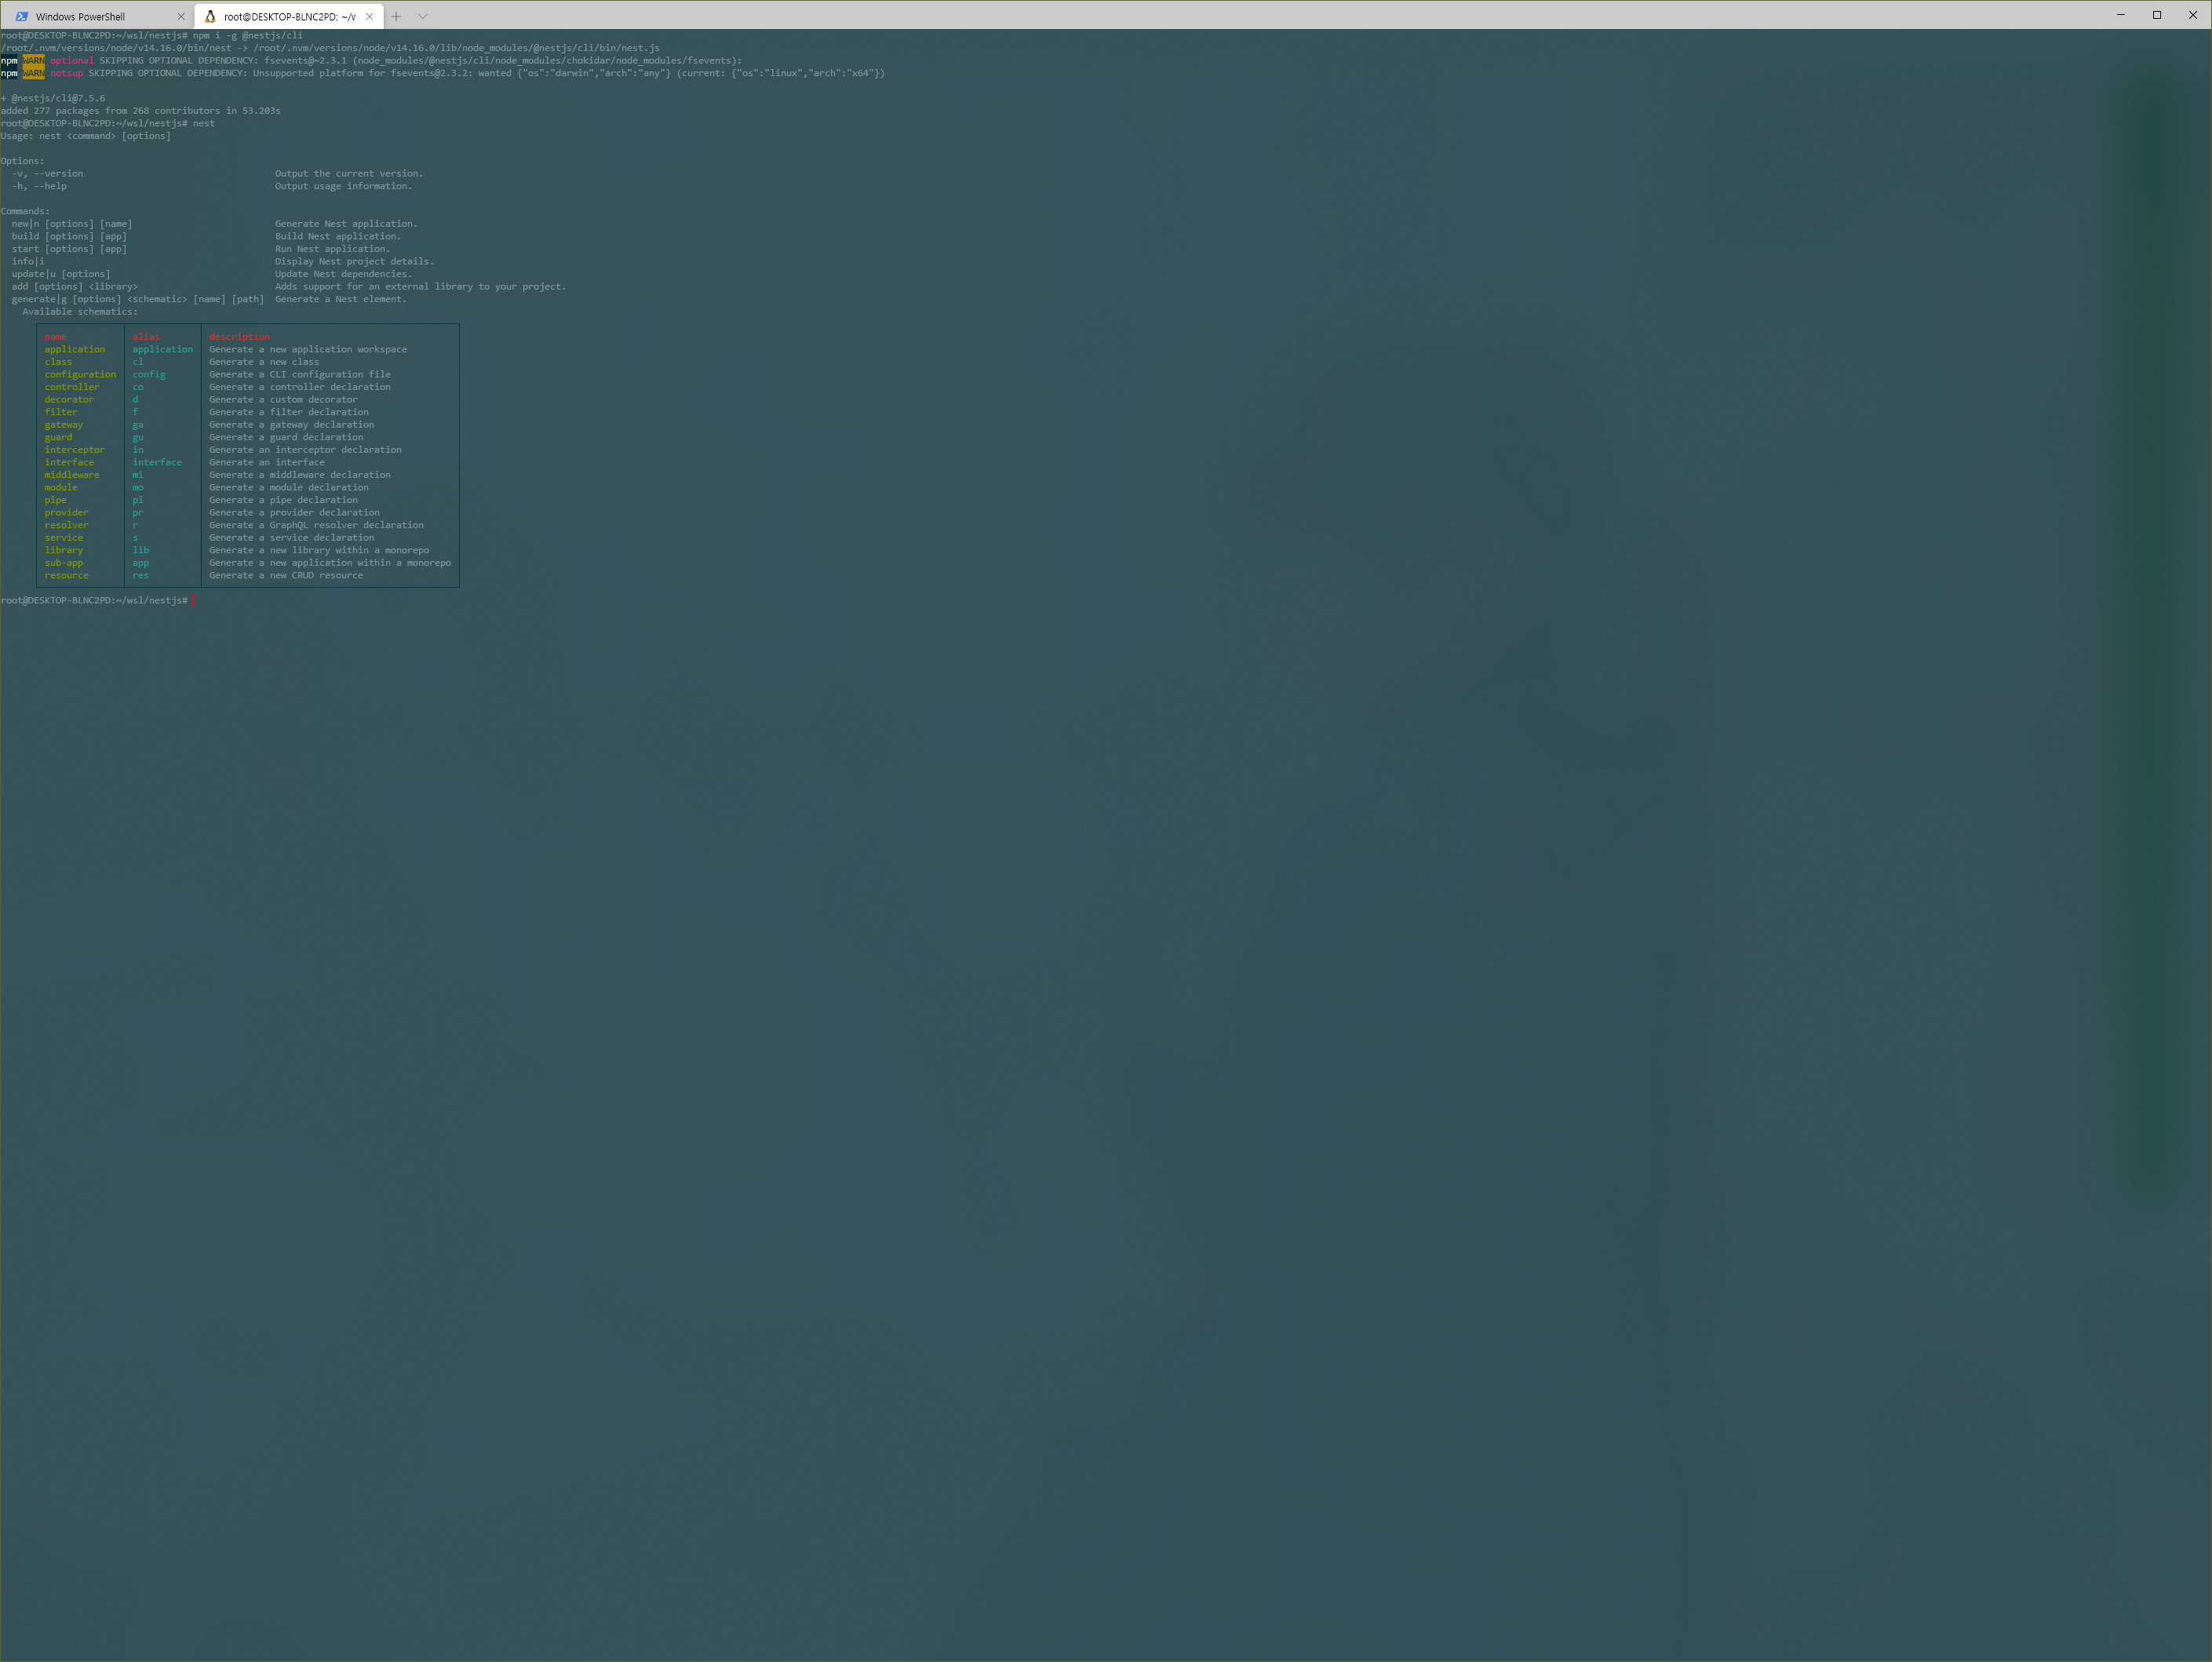This screenshot has width=2212, height=1662.
Task: Click the 'resource' schematic name in table
Action: (66, 575)
